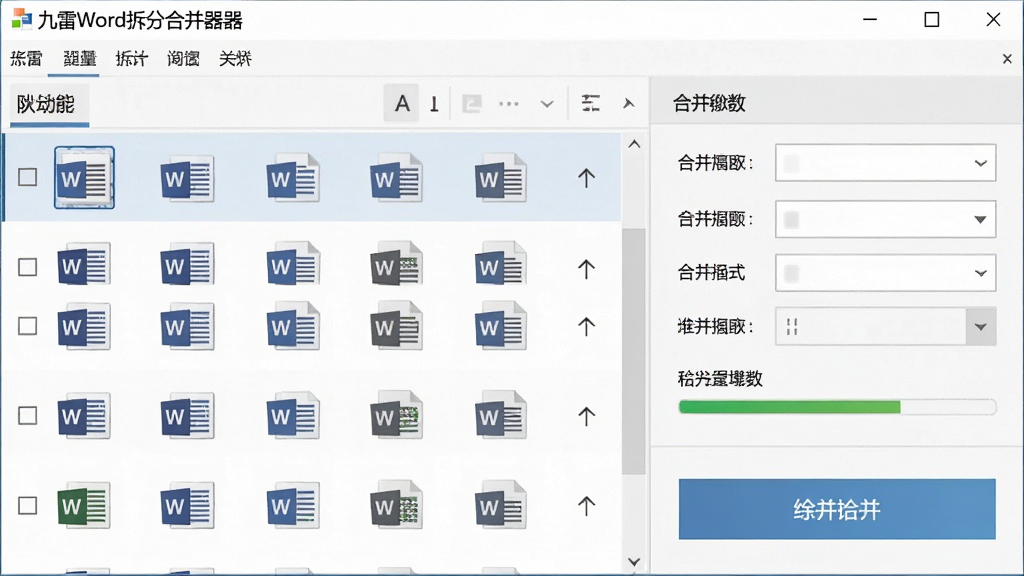Select first Word icon in the third row
The width and height of the screenshot is (1024, 576).
(x=84, y=325)
